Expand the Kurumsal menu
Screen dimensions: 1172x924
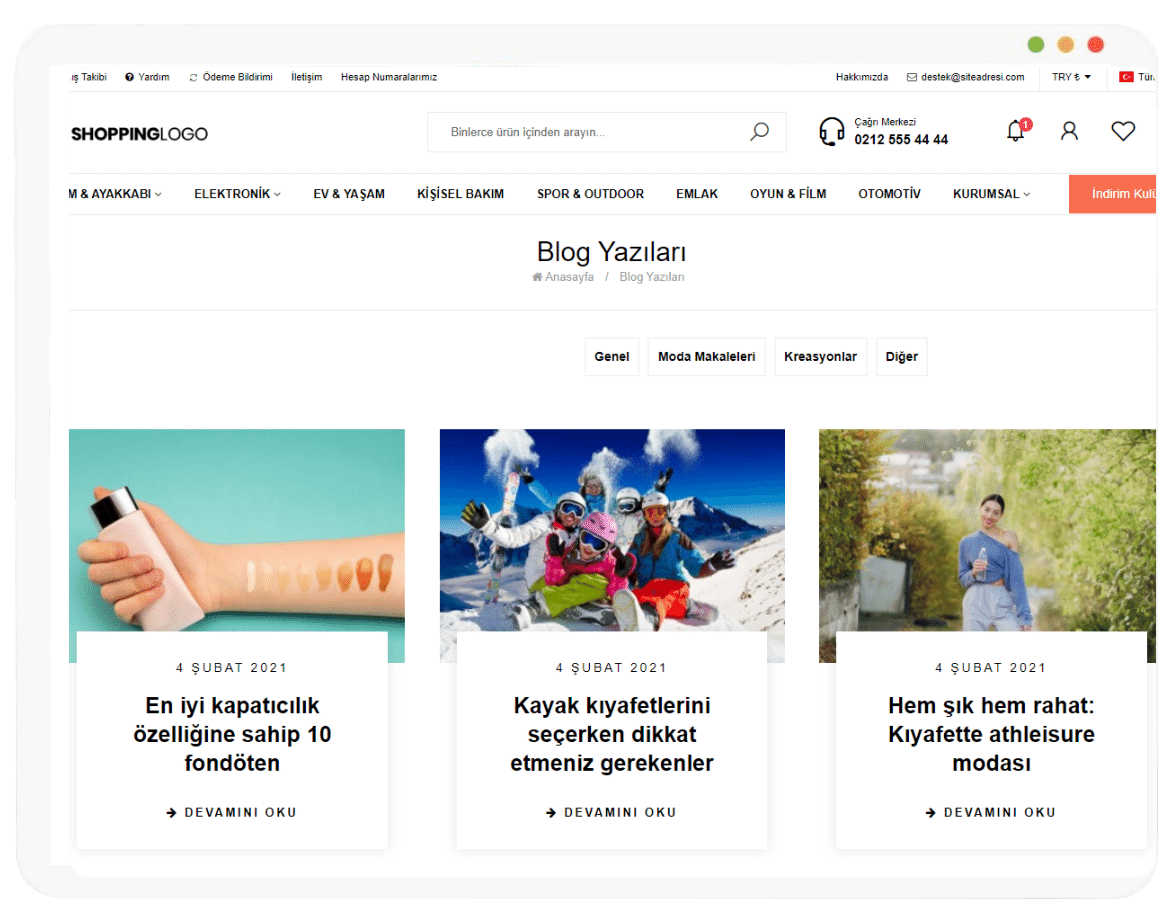(x=991, y=194)
